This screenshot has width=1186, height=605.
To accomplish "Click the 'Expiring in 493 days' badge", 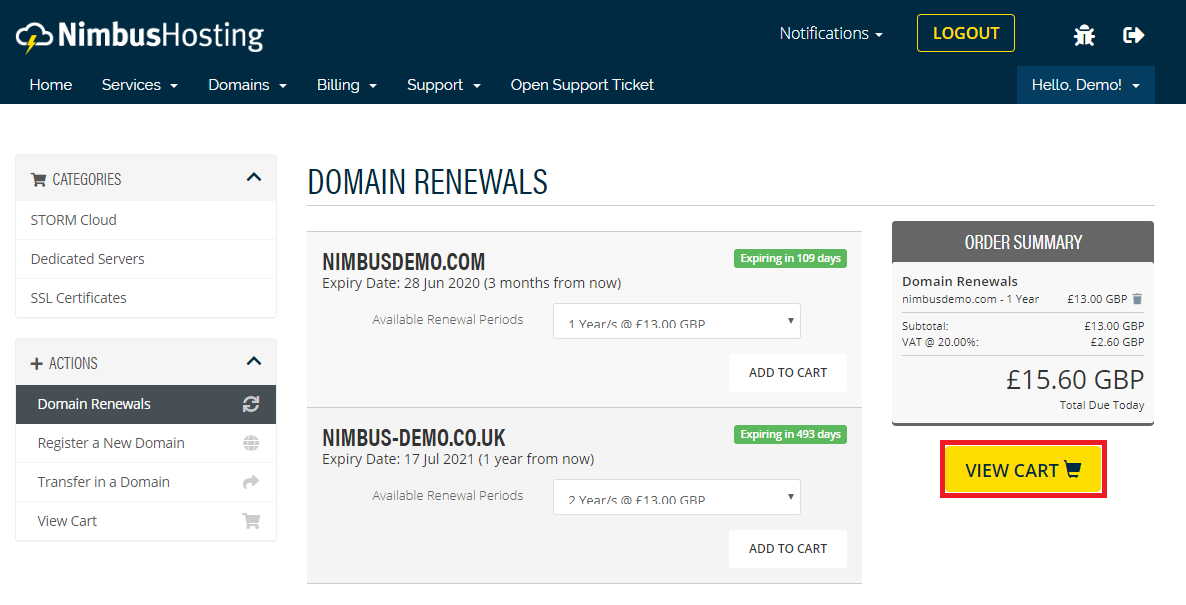I will [x=790, y=435].
